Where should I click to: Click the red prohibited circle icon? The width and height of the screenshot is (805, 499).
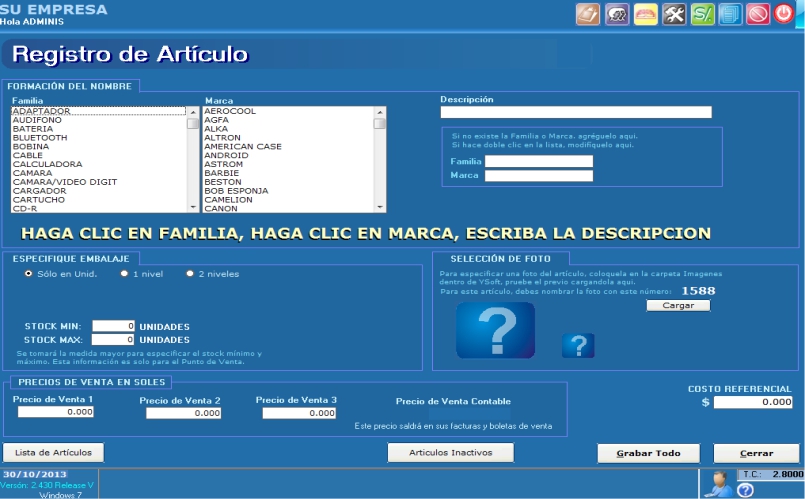[758, 14]
